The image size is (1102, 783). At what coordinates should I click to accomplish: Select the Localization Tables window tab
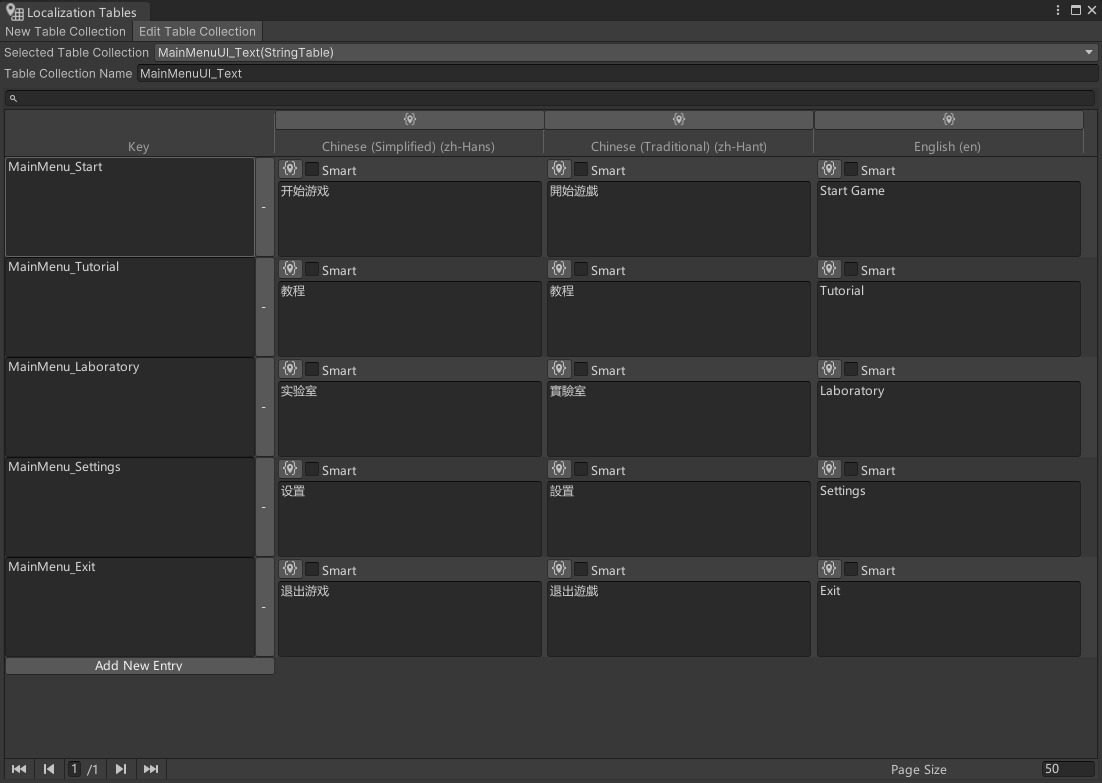73,12
